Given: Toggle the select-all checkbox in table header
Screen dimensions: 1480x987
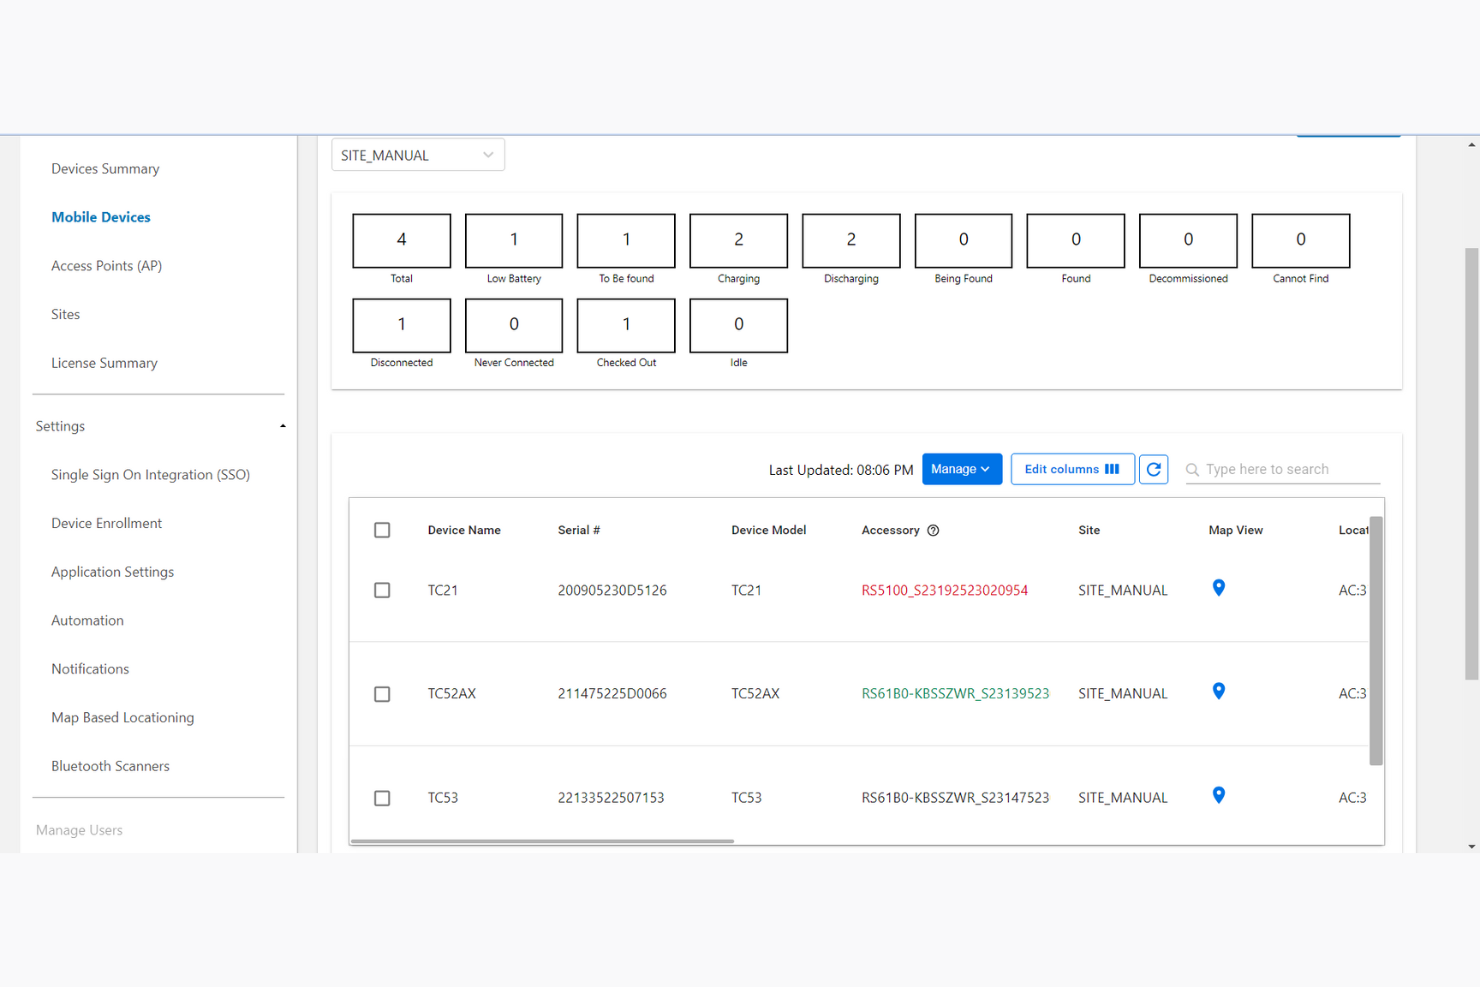Looking at the screenshot, I should (382, 530).
